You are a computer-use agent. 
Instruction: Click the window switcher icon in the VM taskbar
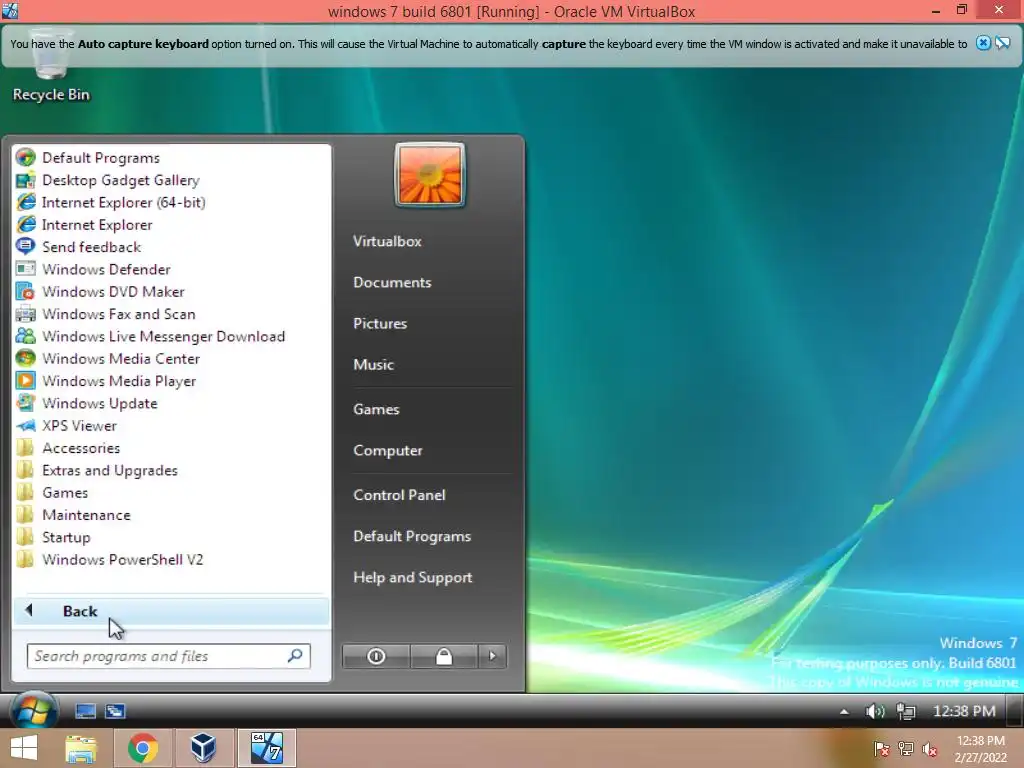(x=116, y=711)
